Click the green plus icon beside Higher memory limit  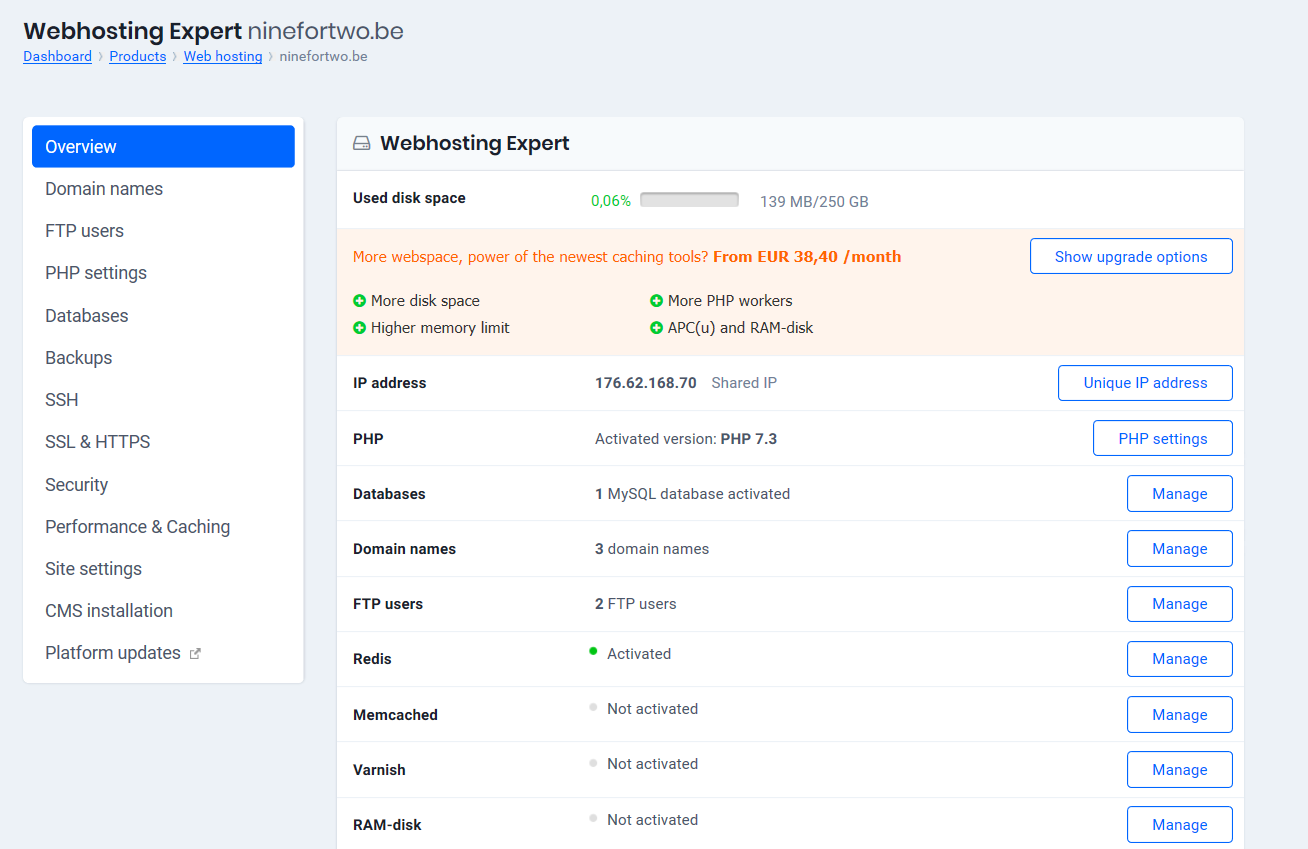pos(358,327)
